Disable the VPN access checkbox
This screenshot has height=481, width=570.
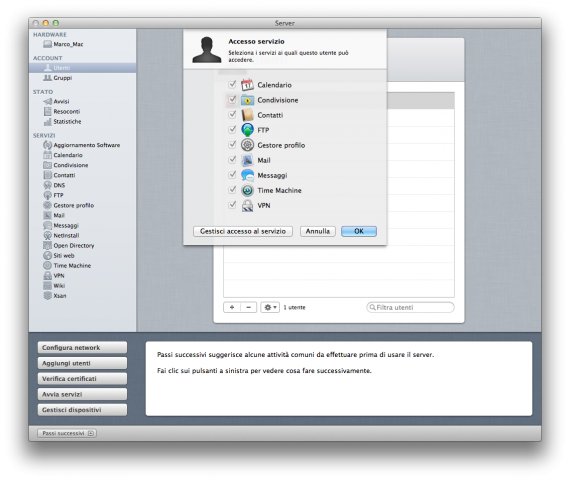click(x=232, y=205)
